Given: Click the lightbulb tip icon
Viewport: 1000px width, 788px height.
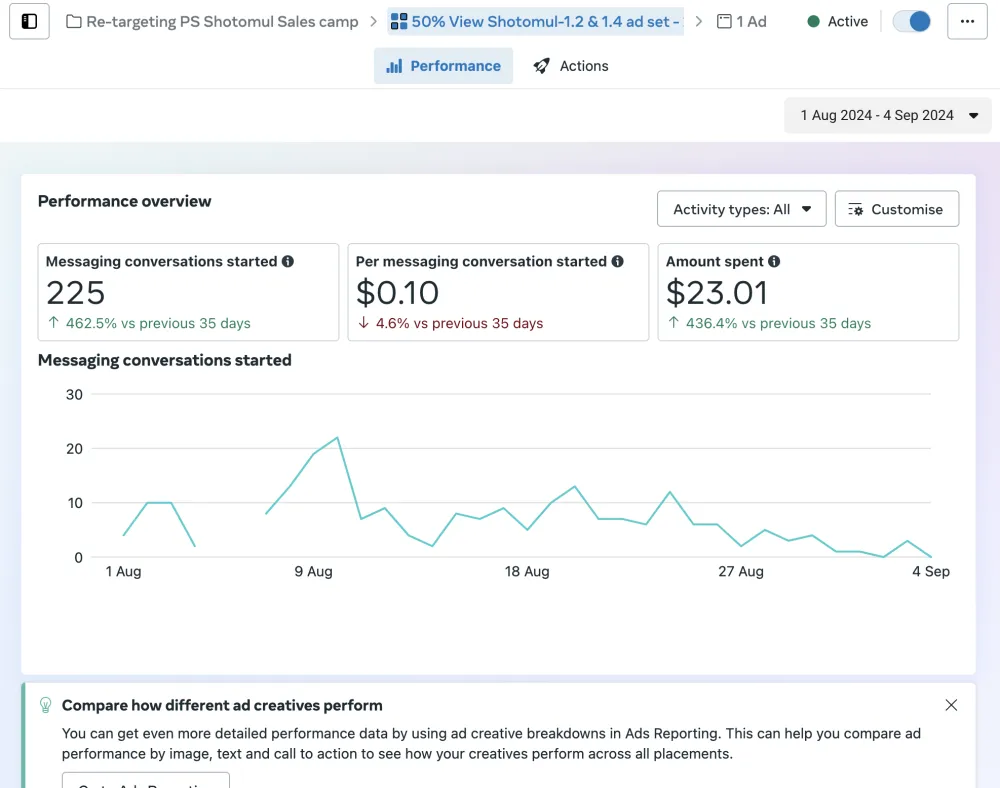Looking at the screenshot, I should (45, 705).
